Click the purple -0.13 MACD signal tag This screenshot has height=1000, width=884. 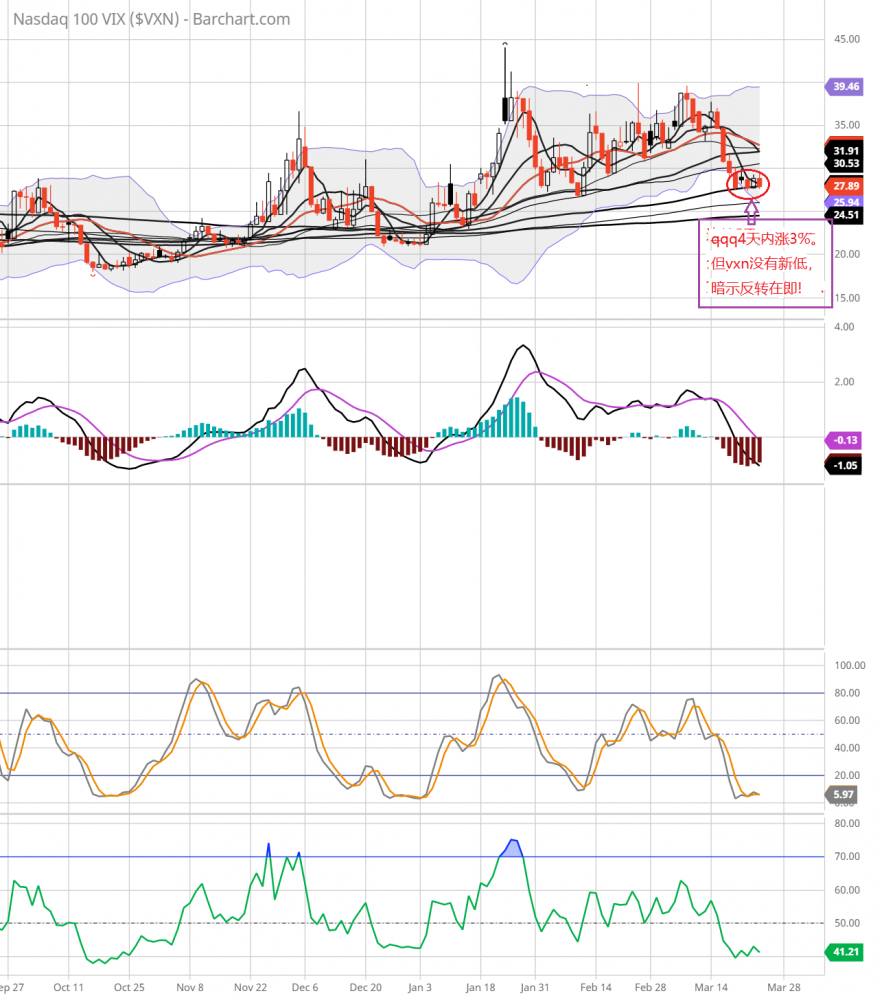tap(845, 440)
